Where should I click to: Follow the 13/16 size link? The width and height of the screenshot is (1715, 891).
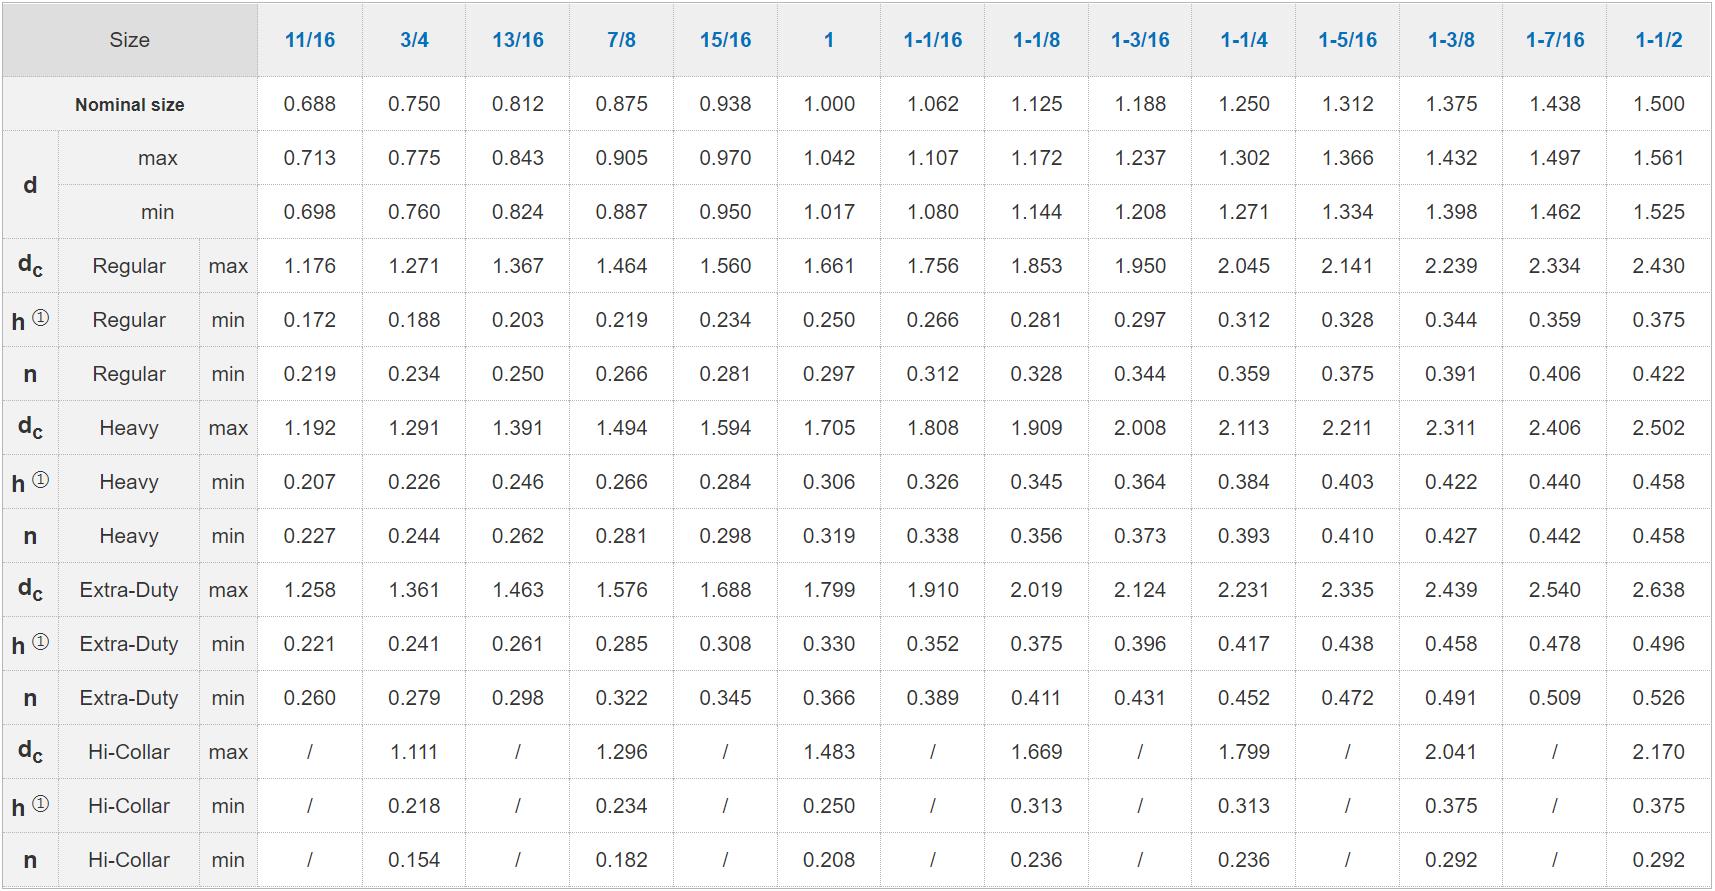pos(518,40)
